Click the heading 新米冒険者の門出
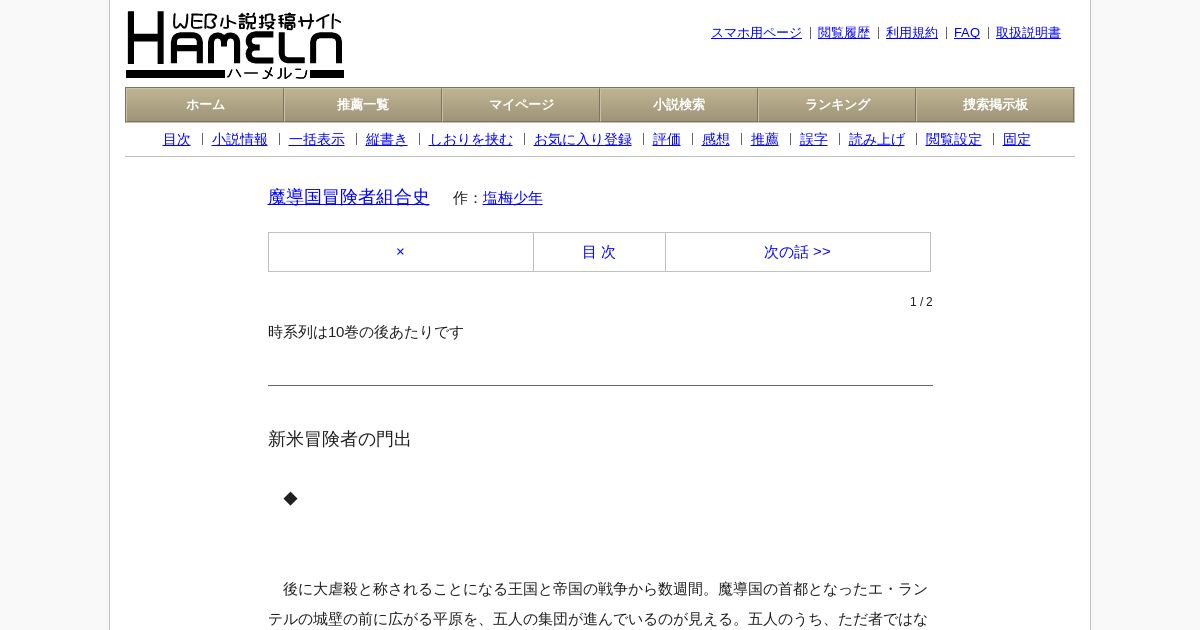The height and width of the screenshot is (630, 1200). [x=340, y=439]
